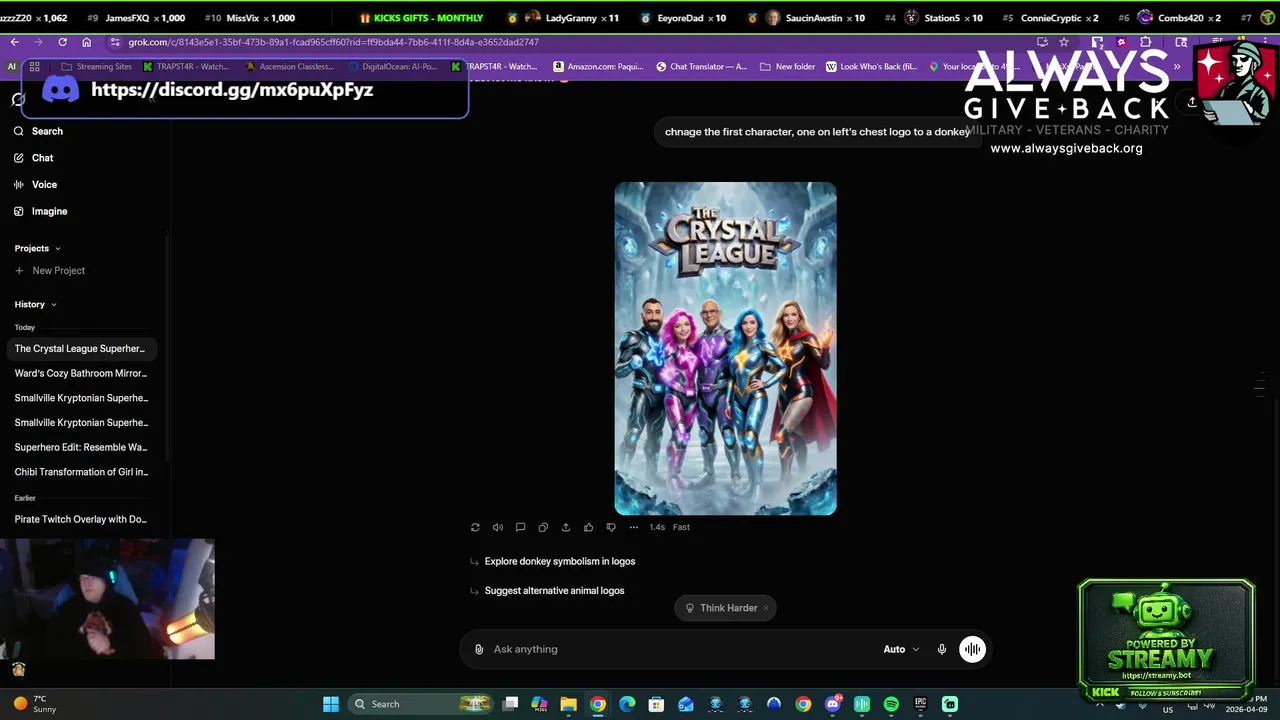The width and height of the screenshot is (1280, 720).
Task: Open the Streaming Sites bookmark folder
Action: click(96, 67)
